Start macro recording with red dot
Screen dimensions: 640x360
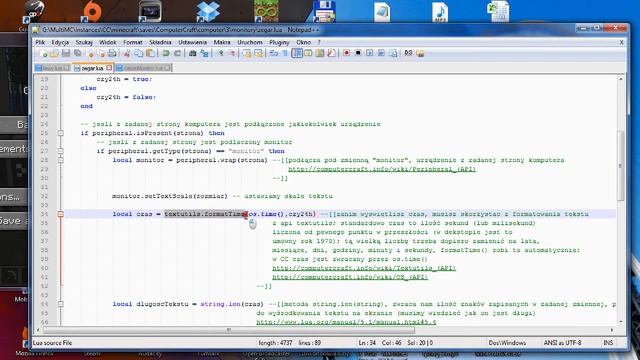click(x=347, y=53)
